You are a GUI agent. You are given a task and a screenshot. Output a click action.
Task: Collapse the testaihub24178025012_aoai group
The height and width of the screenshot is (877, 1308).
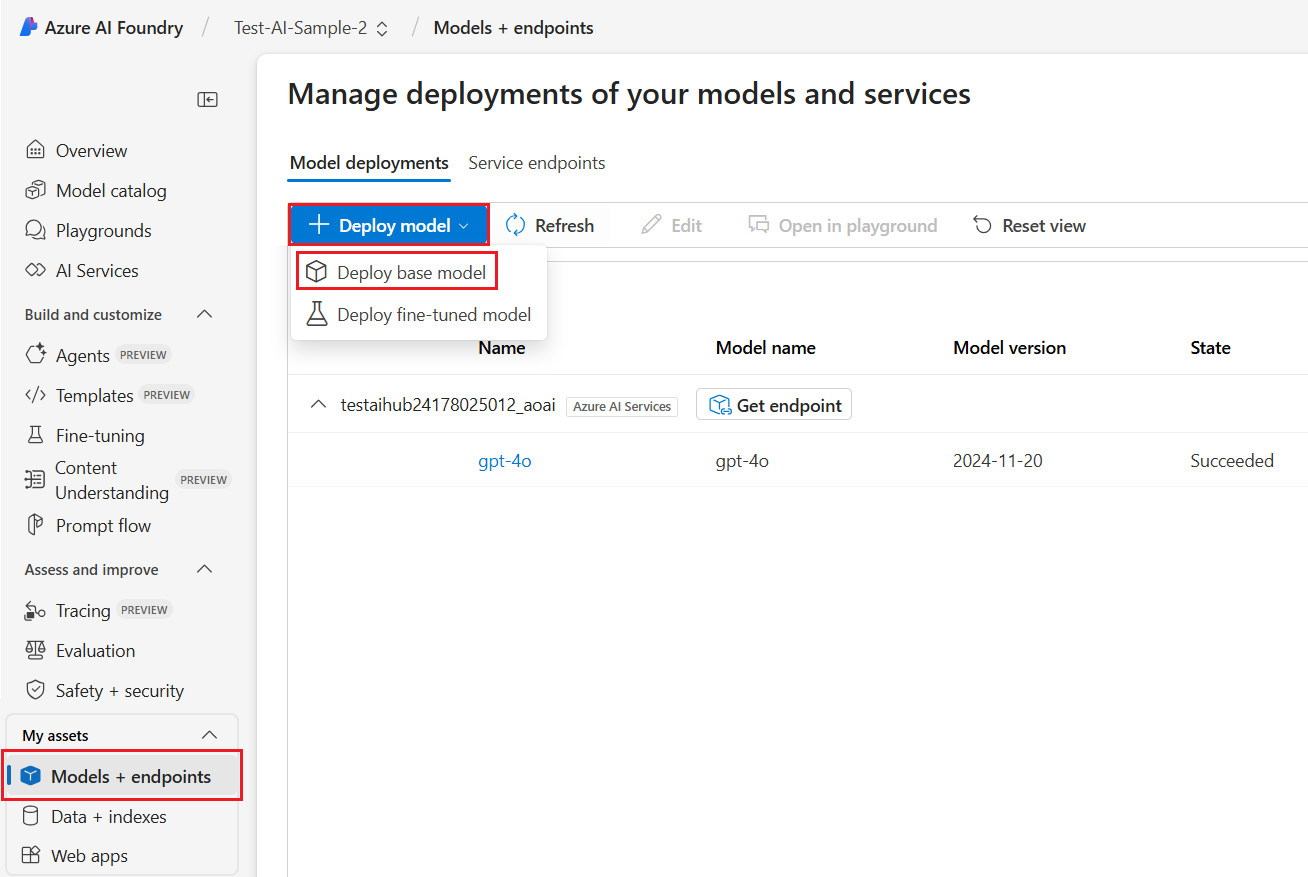click(x=318, y=405)
